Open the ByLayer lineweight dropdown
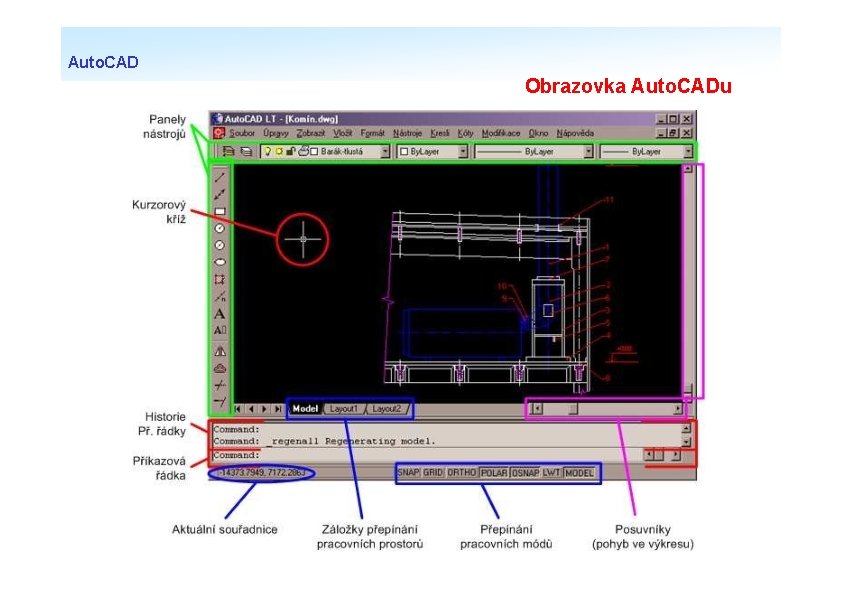Viewport: 842px width, 595px height. [x=688, y=152]
